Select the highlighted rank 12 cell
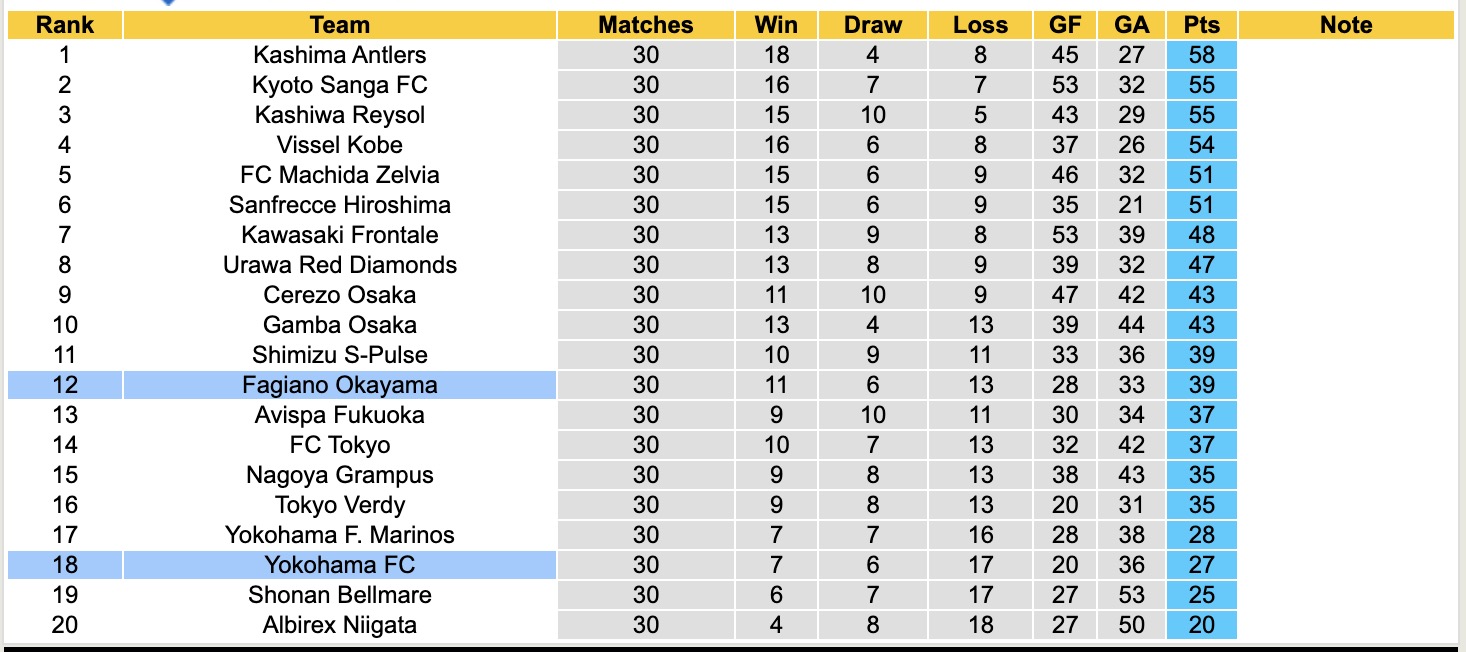Viewport: 1466px width, 652px height. click(x=65, y=385)
